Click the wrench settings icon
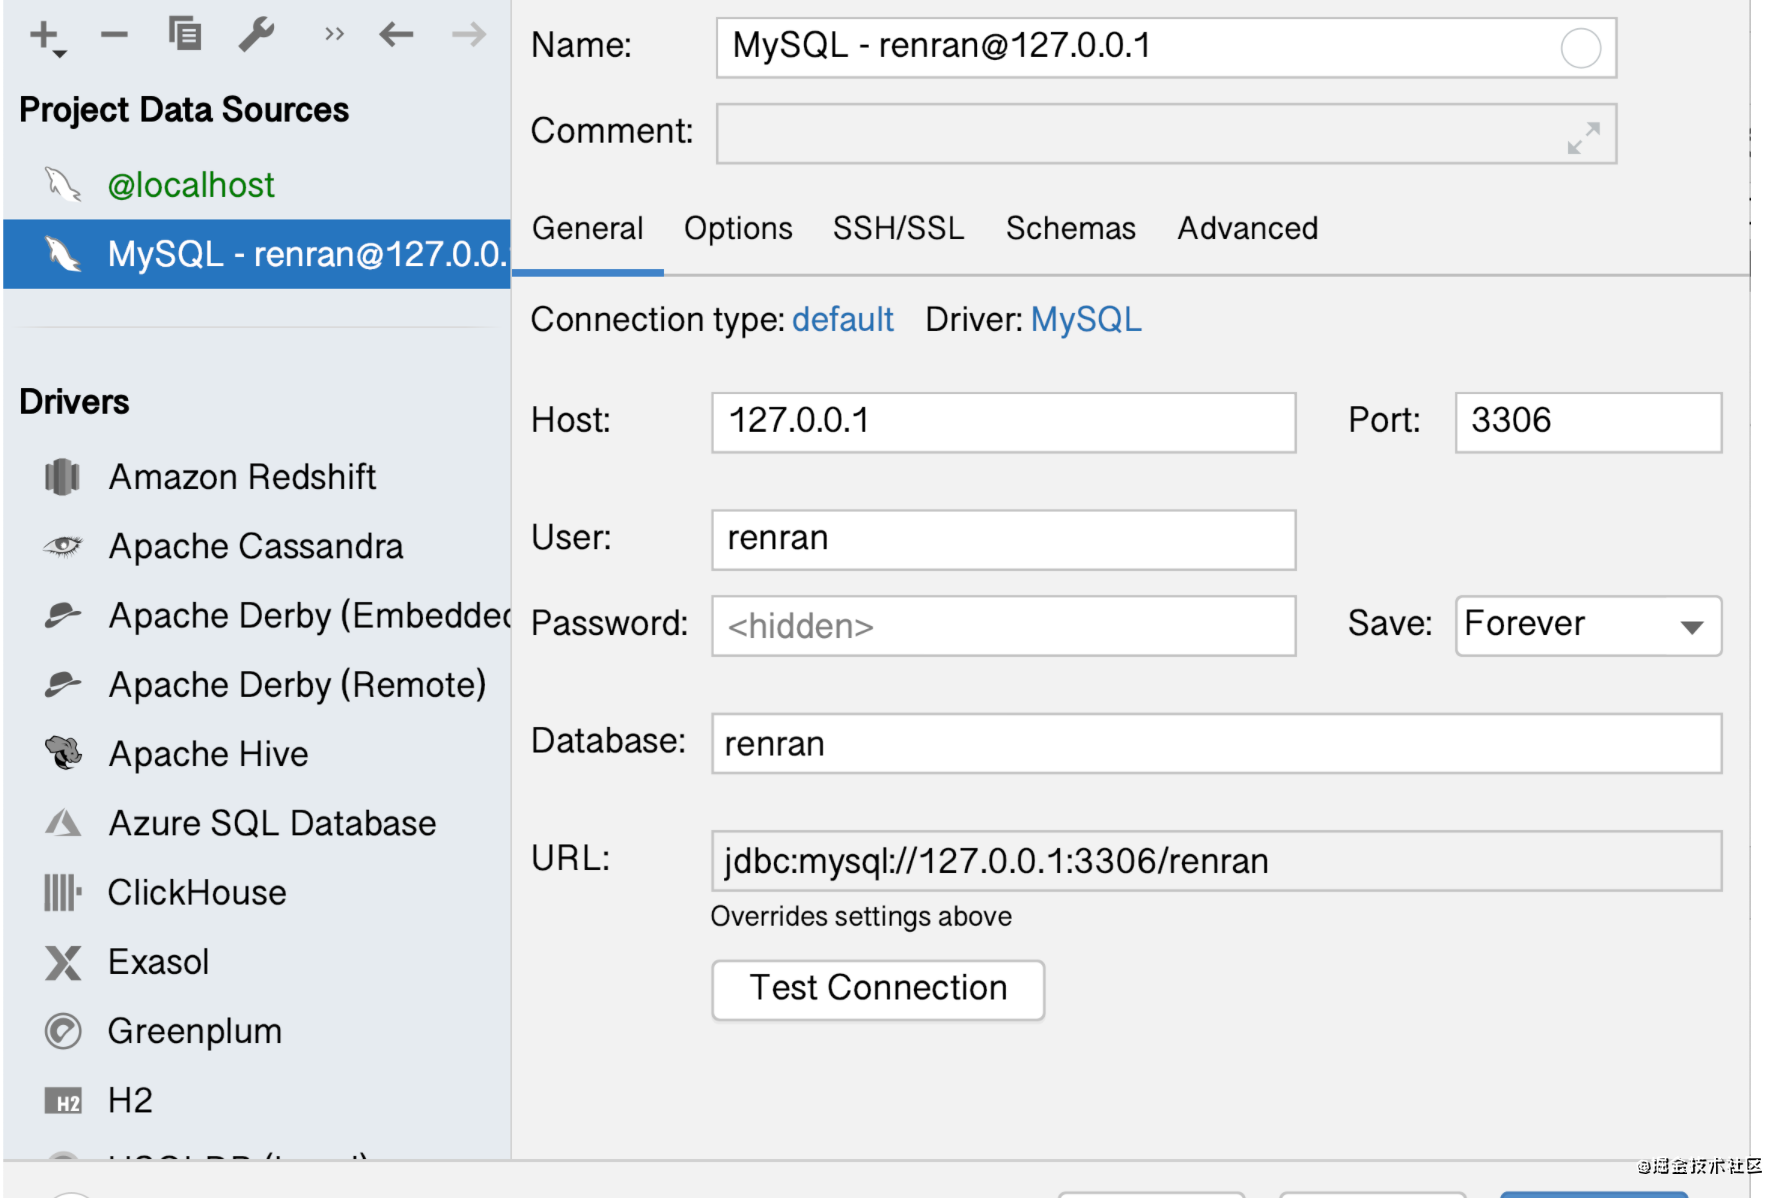The width and height of the screenshot is (1788, 1198). tap(257, 36)
